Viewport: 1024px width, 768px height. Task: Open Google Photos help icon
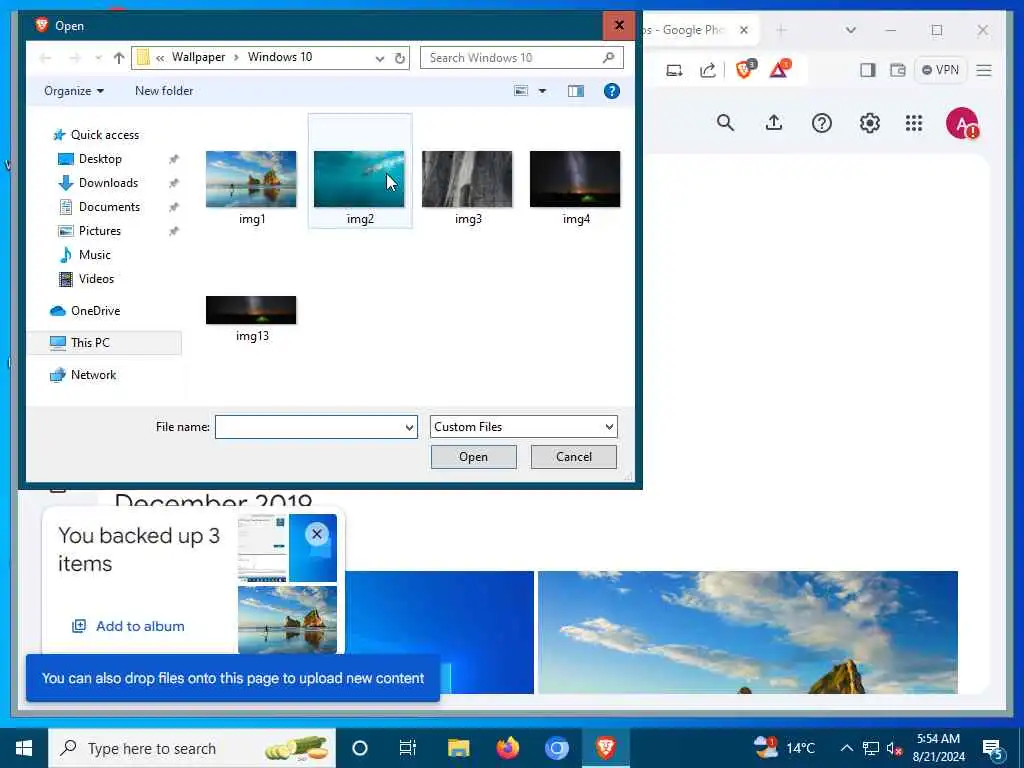[822, 123]
